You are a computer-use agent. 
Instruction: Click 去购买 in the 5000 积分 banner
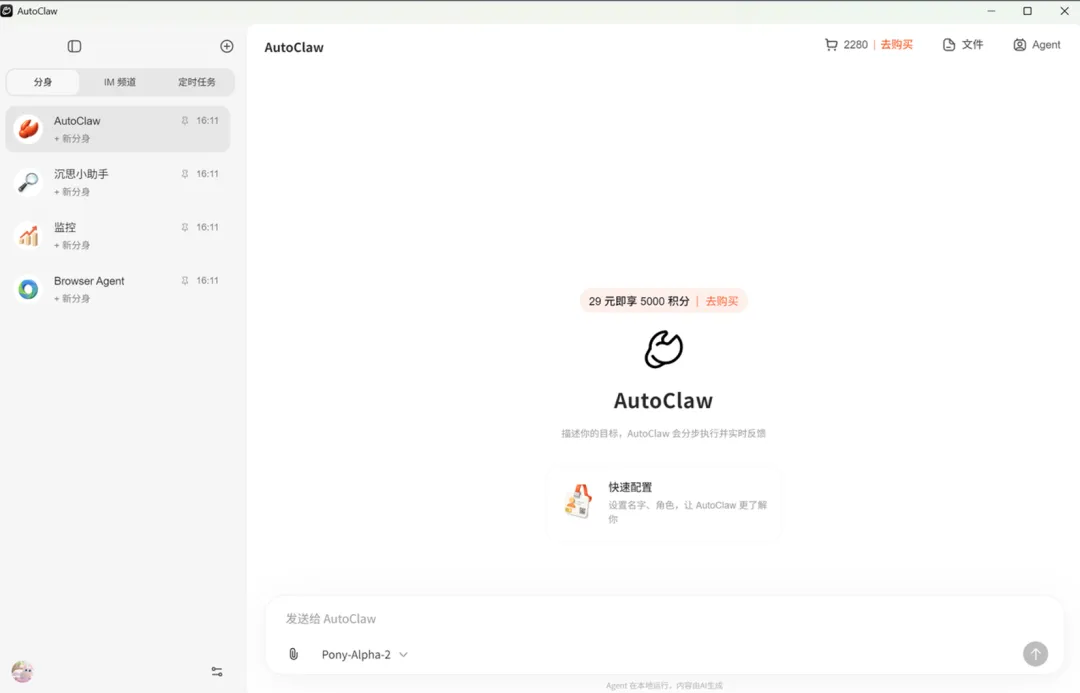[722, 301]
